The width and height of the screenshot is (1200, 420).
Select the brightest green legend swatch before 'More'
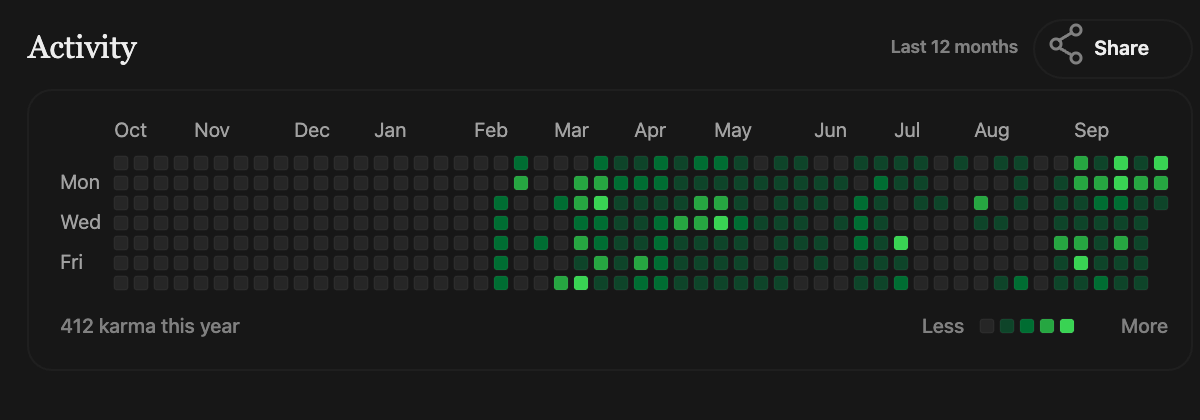(x=1067, y=326)
